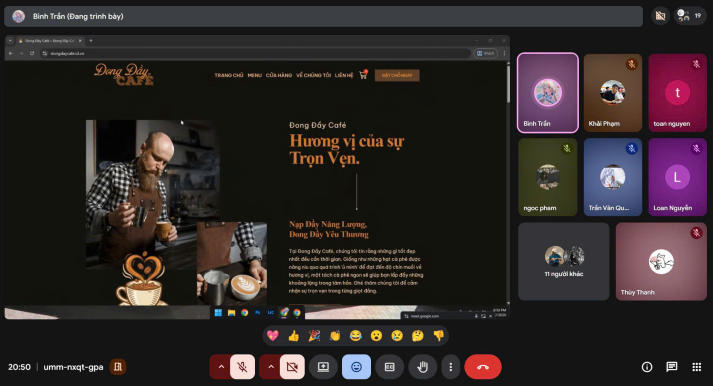Click the present screen button

323,367
